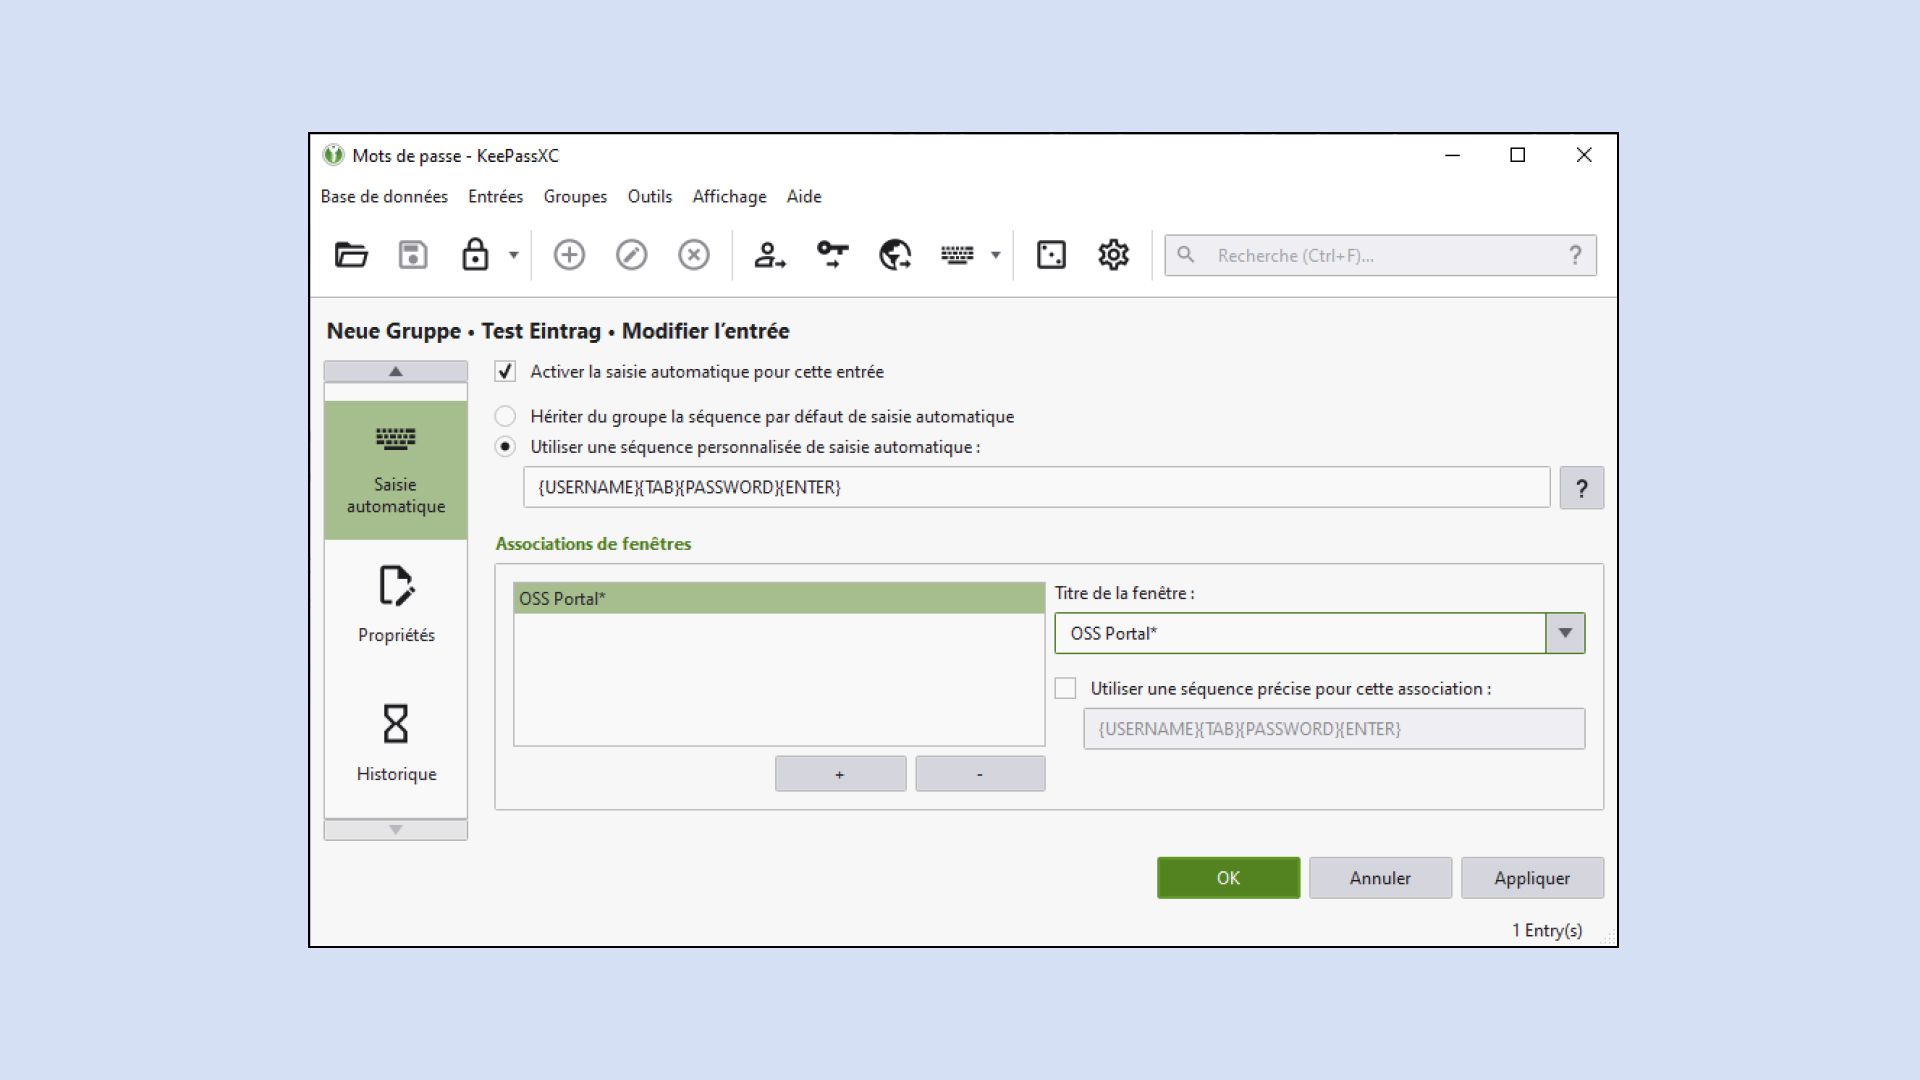Expand the lock button's dropdown arrow

click(511, 255)
